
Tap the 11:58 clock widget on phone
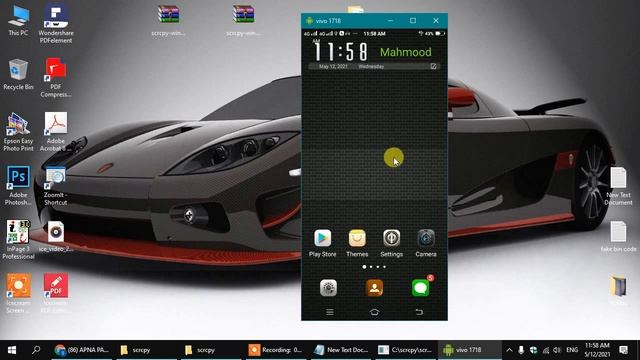[x=340, y=52]
